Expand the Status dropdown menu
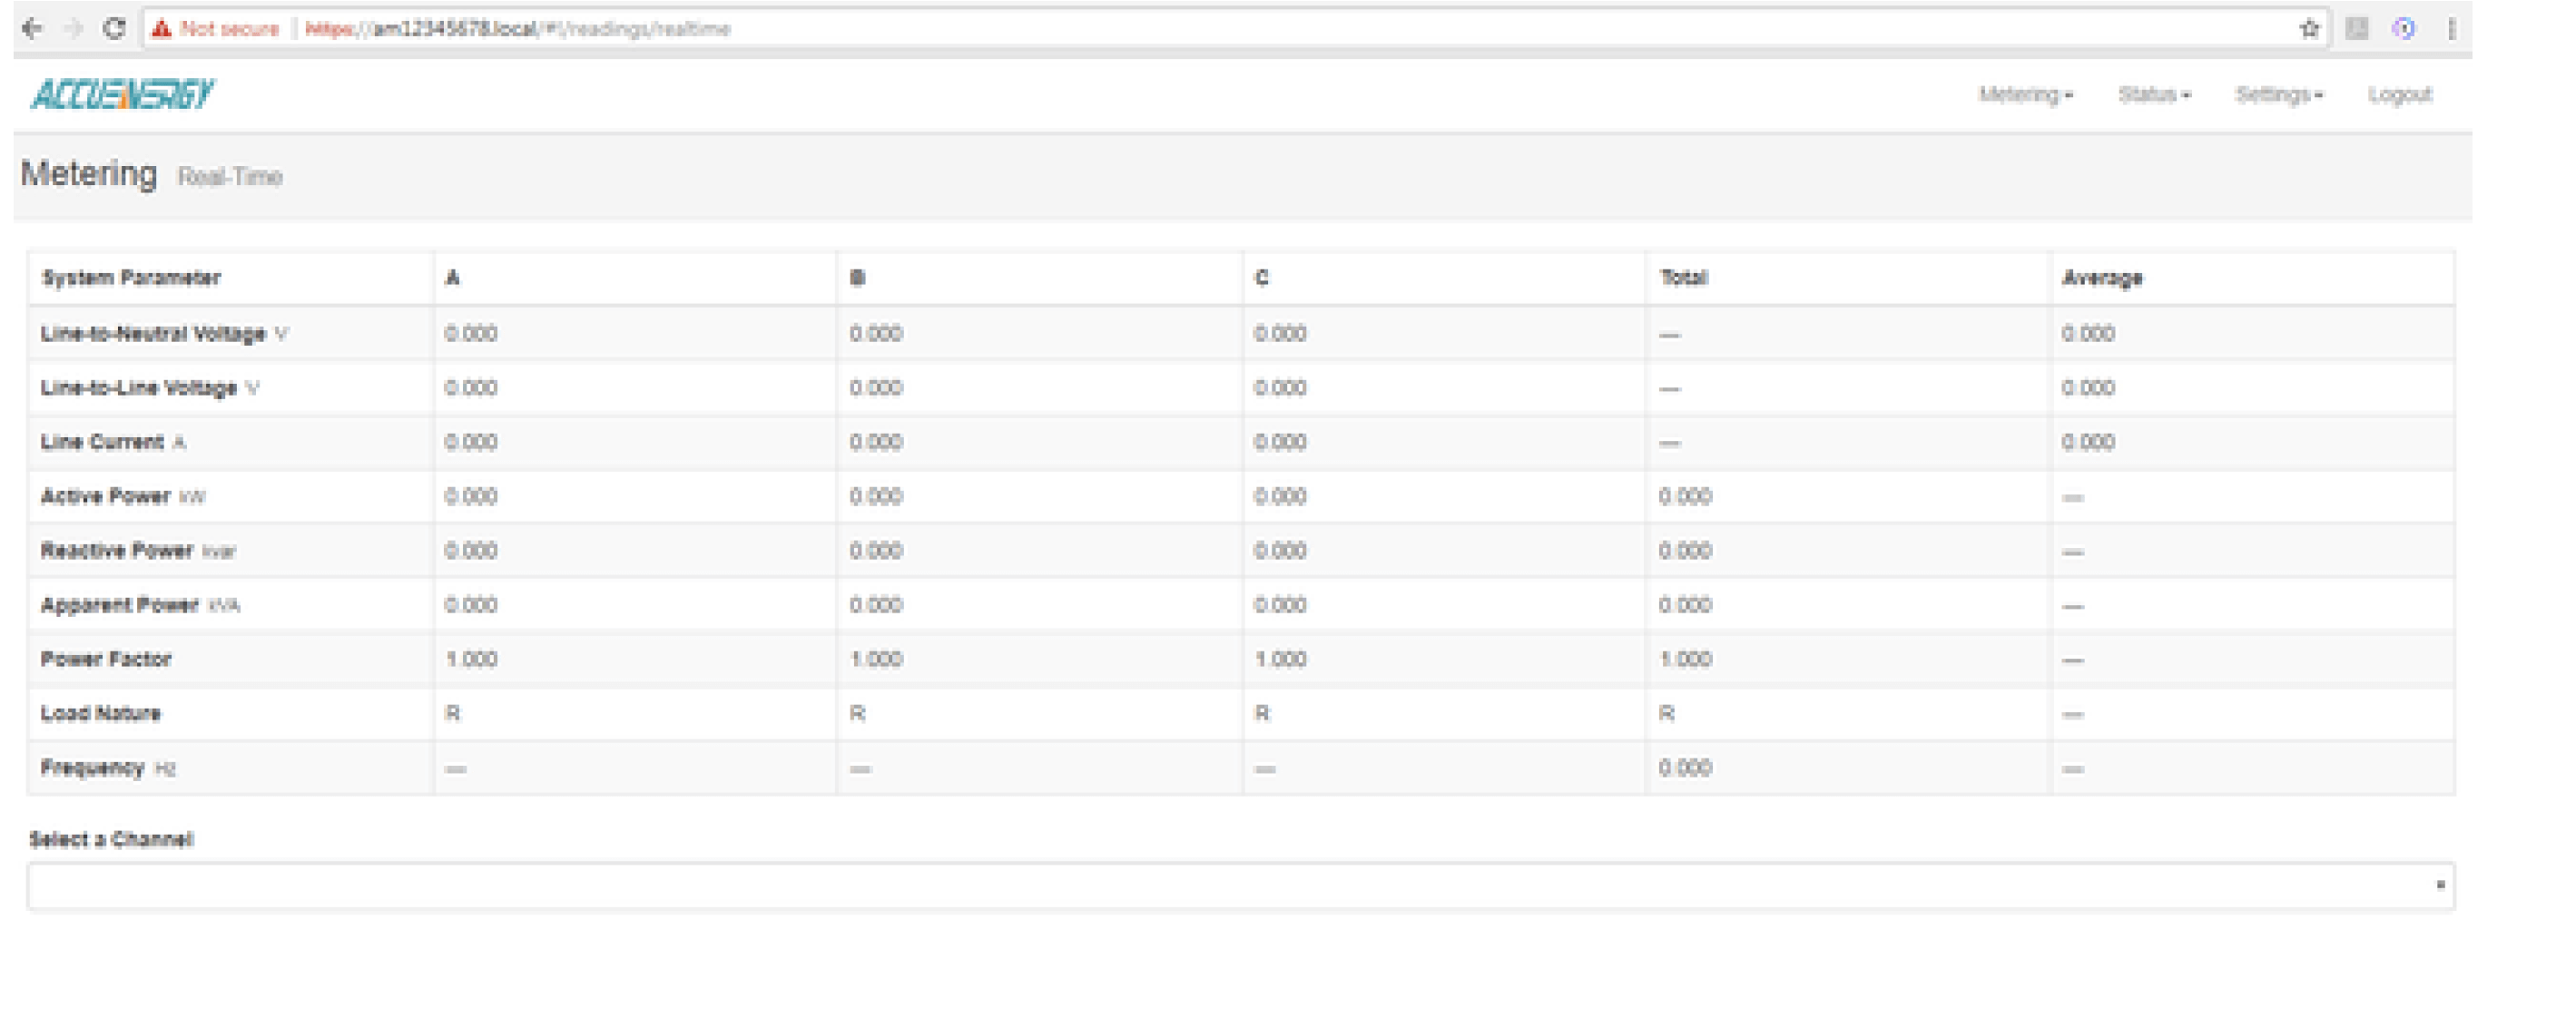Image resolution: width=2576 pixels, height=1027 pixels. click(x=2154, y=94)
